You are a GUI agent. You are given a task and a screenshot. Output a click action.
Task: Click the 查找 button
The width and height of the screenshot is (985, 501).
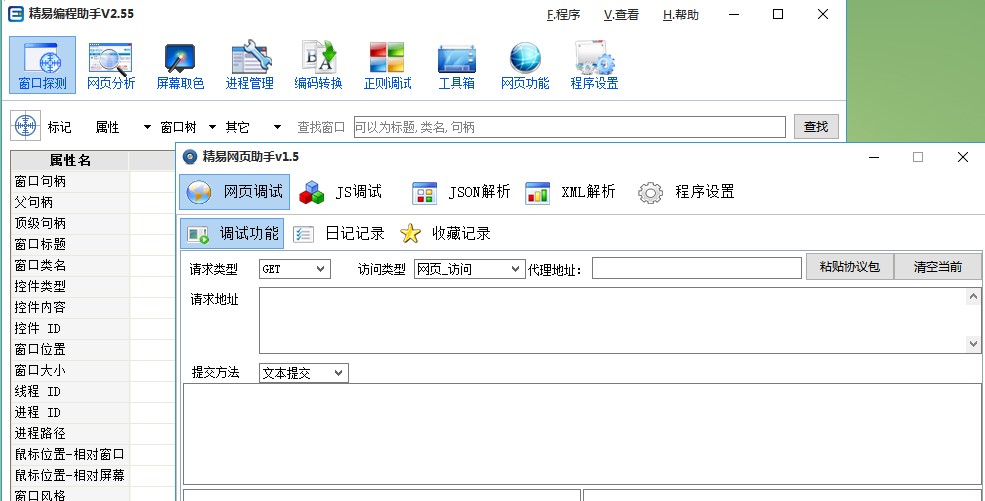click(816, 127)
